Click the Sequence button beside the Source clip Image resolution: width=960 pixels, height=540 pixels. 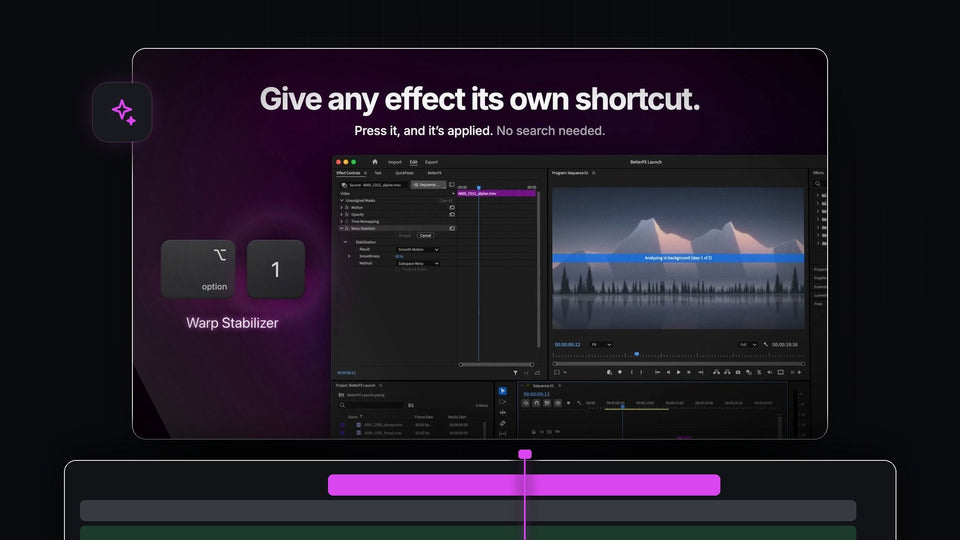point(429,184)
